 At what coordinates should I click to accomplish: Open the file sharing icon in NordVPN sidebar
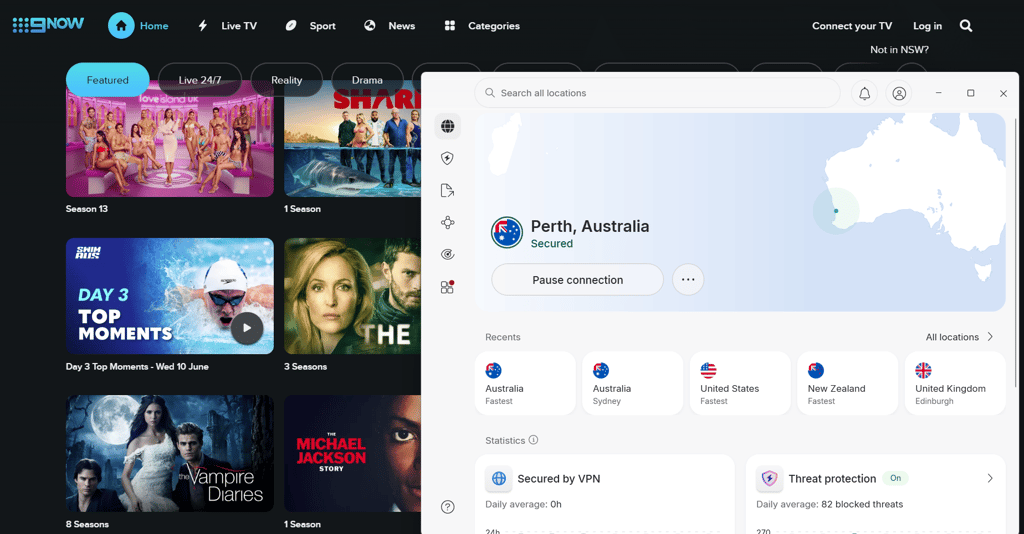(447, 190)
